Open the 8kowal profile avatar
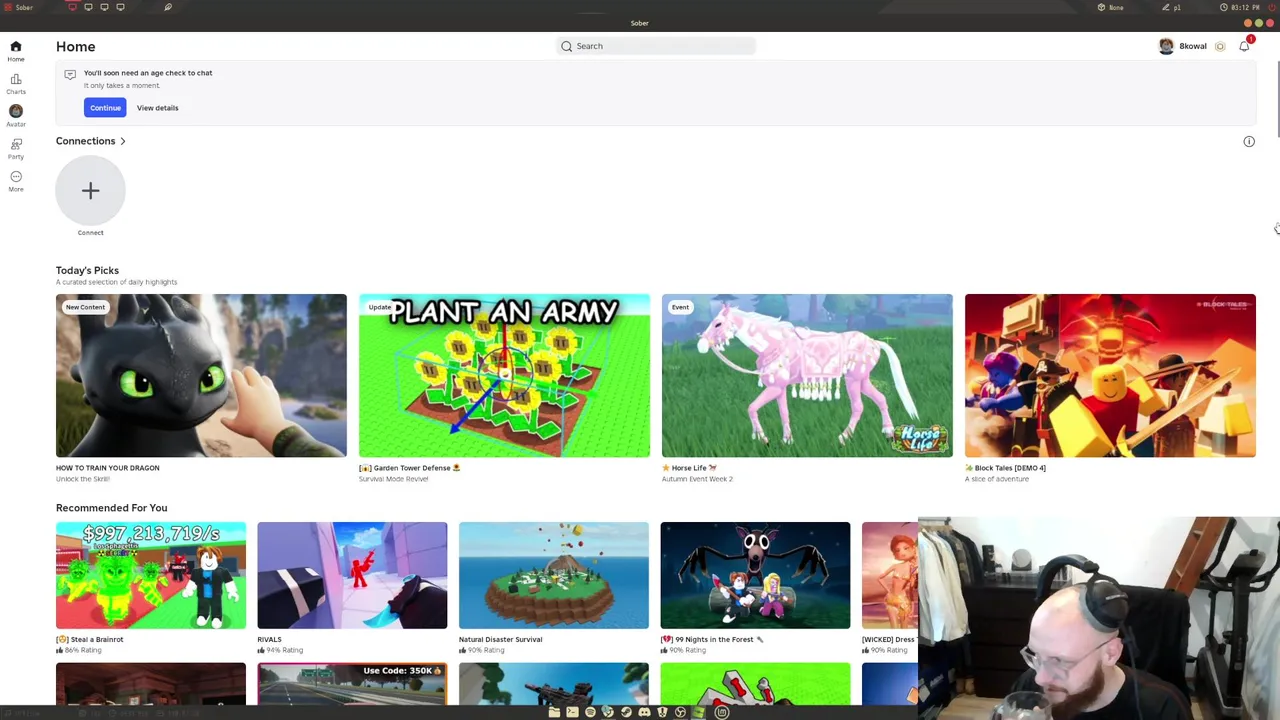 click(x=1166, y=46)
